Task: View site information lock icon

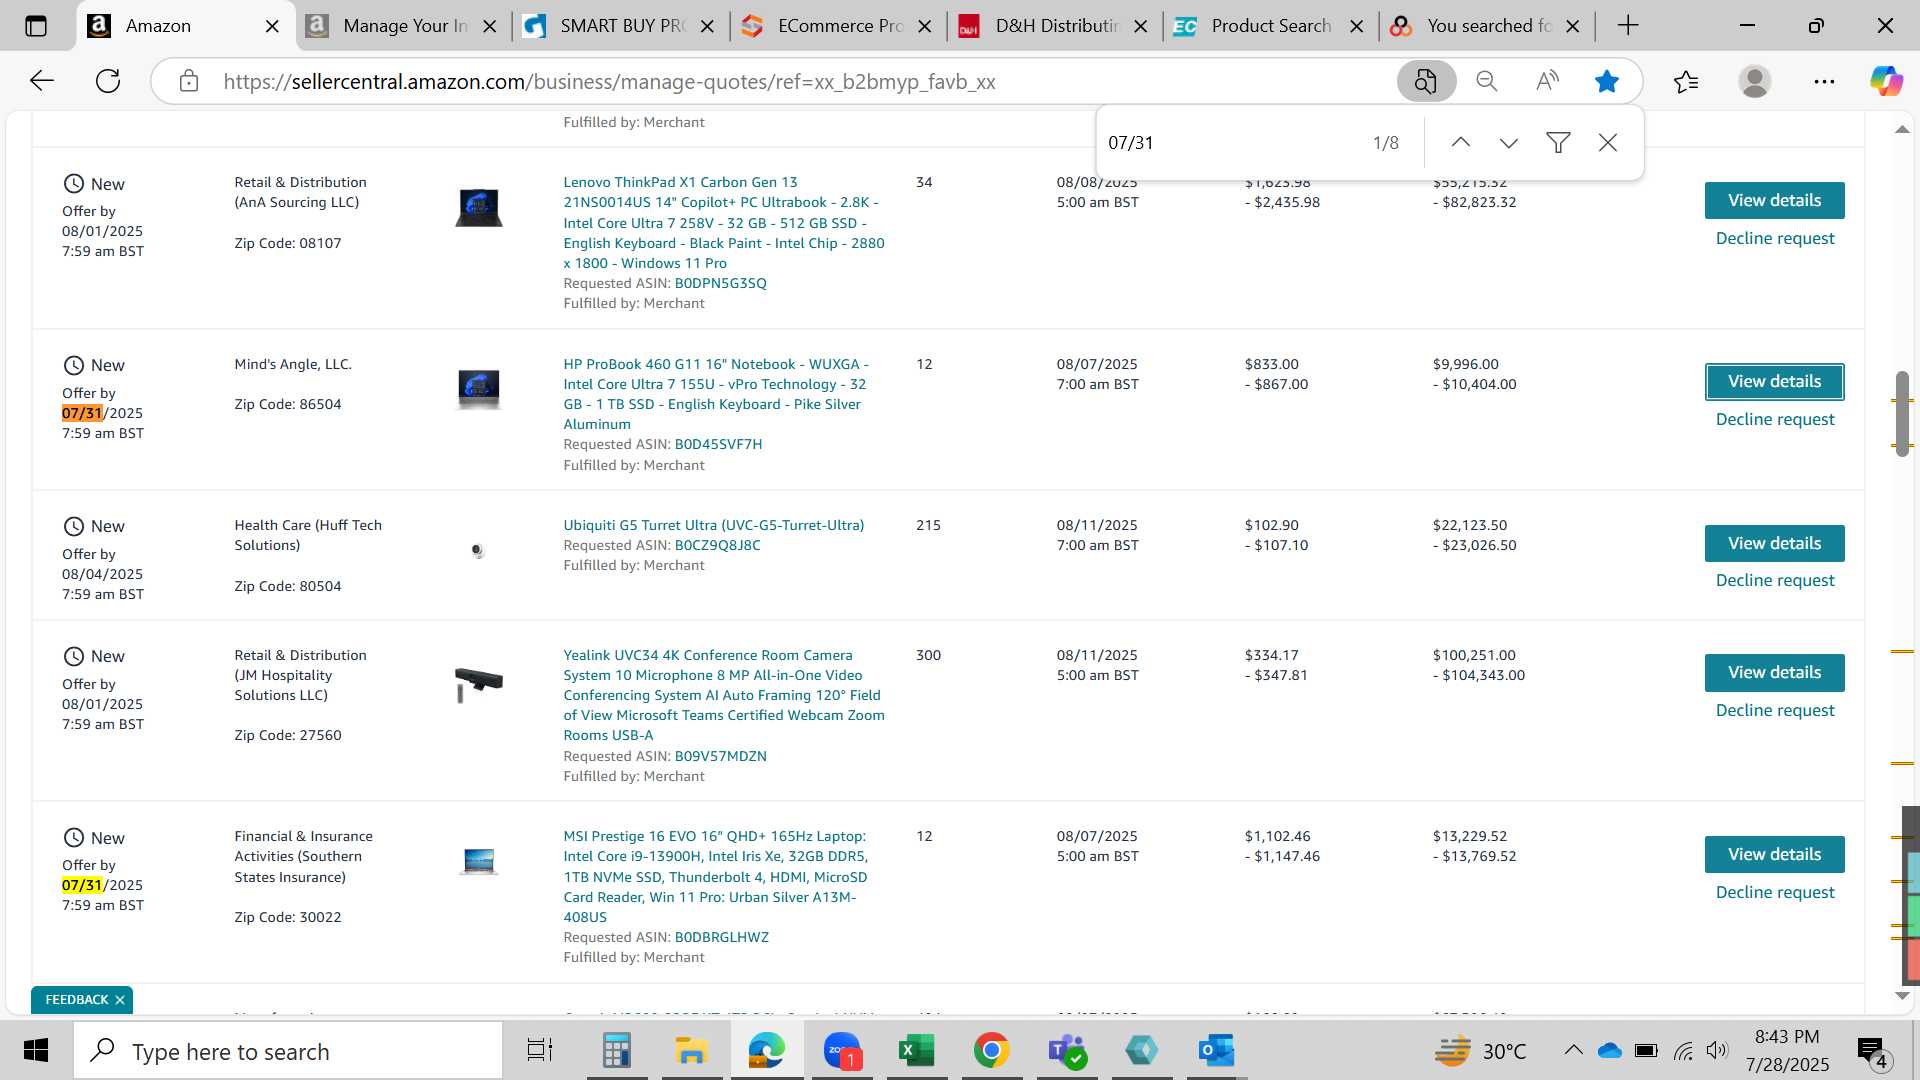Action: click(x=189, y=81)
